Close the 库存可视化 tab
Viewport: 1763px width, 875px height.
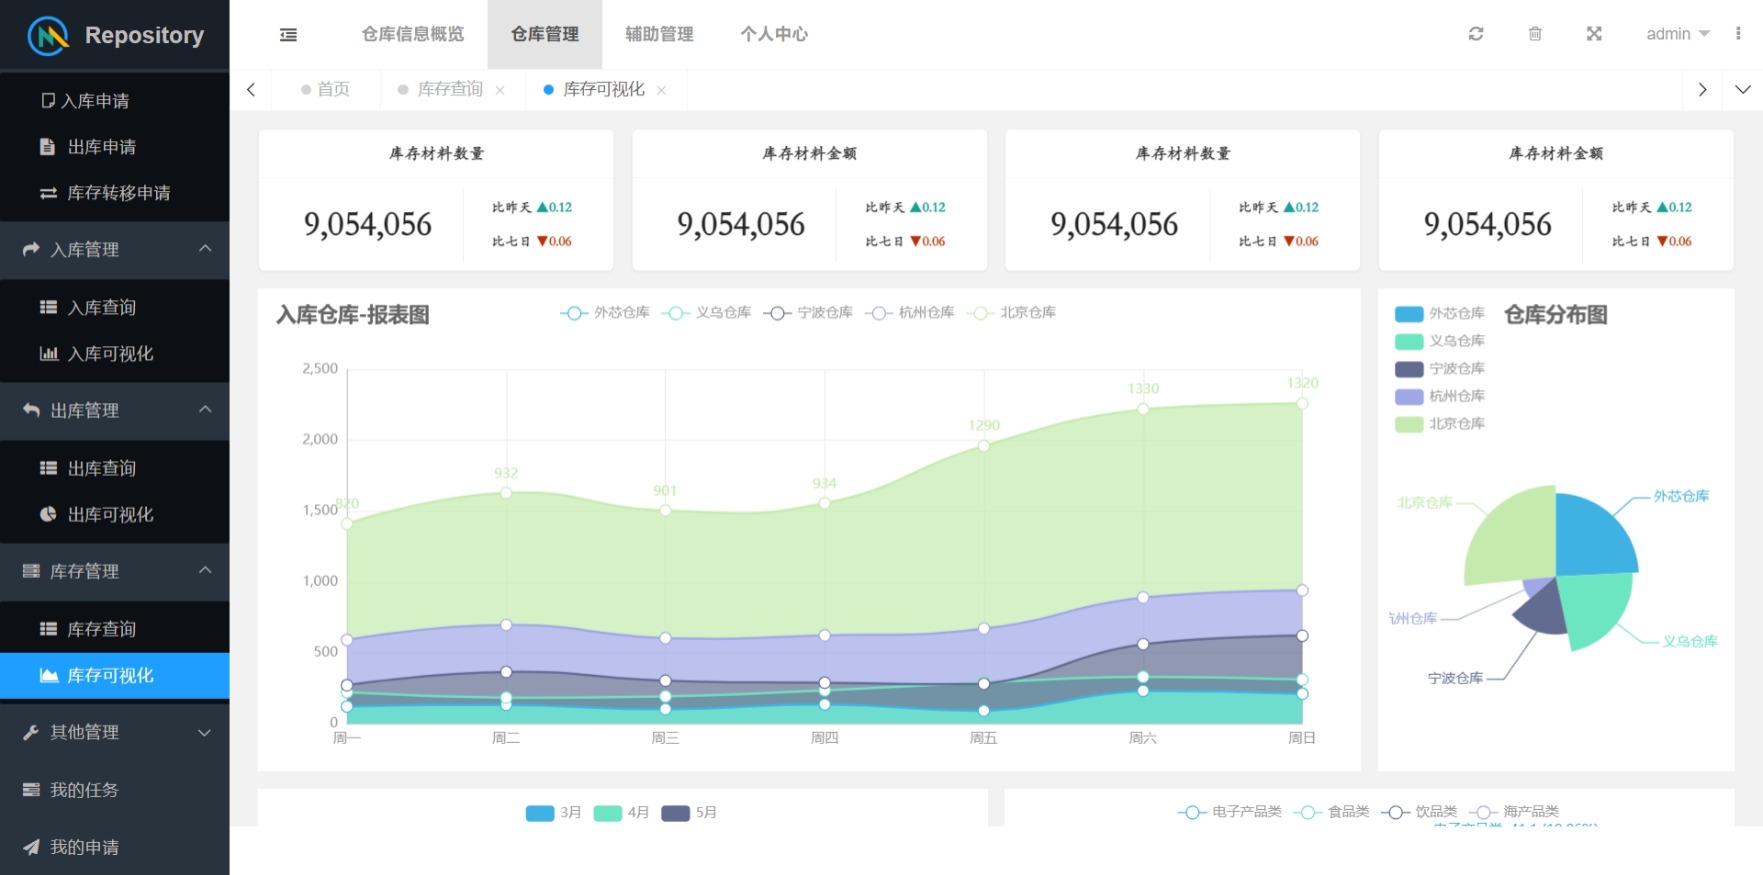(661, 90)
